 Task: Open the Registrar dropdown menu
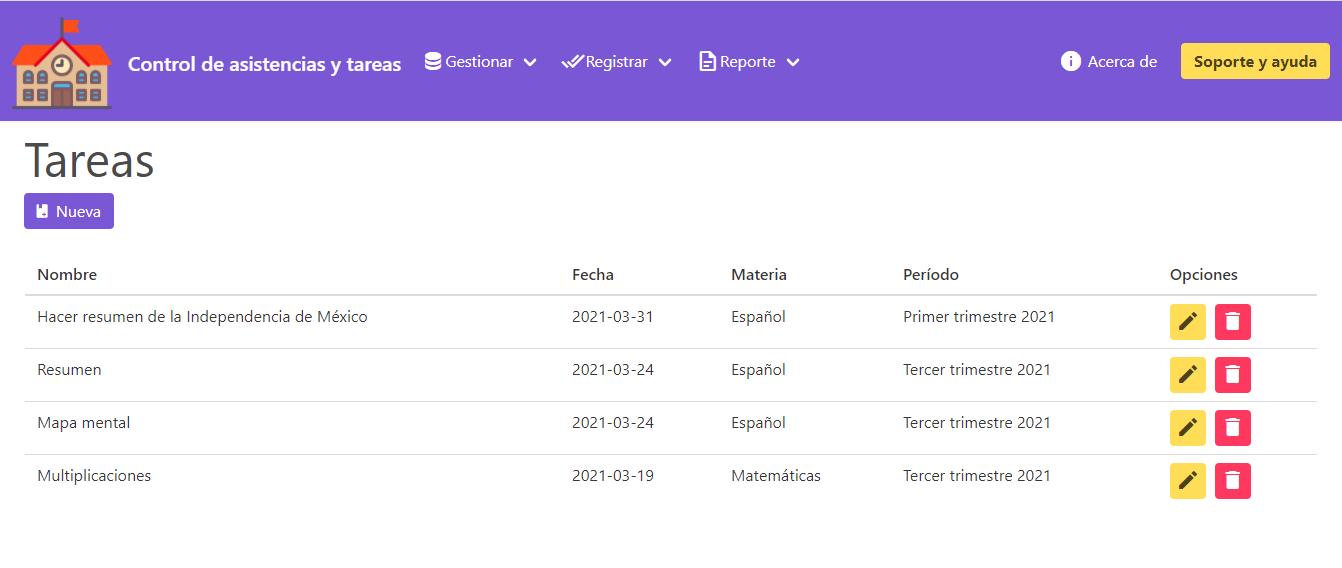click(616, 62)
